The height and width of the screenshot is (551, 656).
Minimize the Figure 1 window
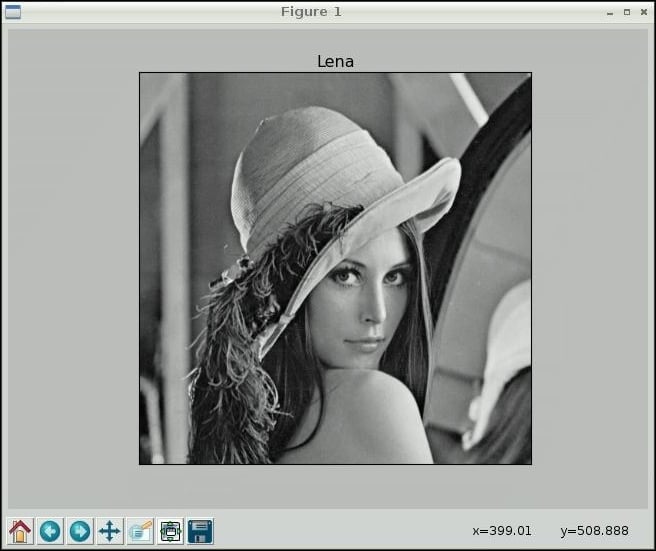tap(610, 13)
